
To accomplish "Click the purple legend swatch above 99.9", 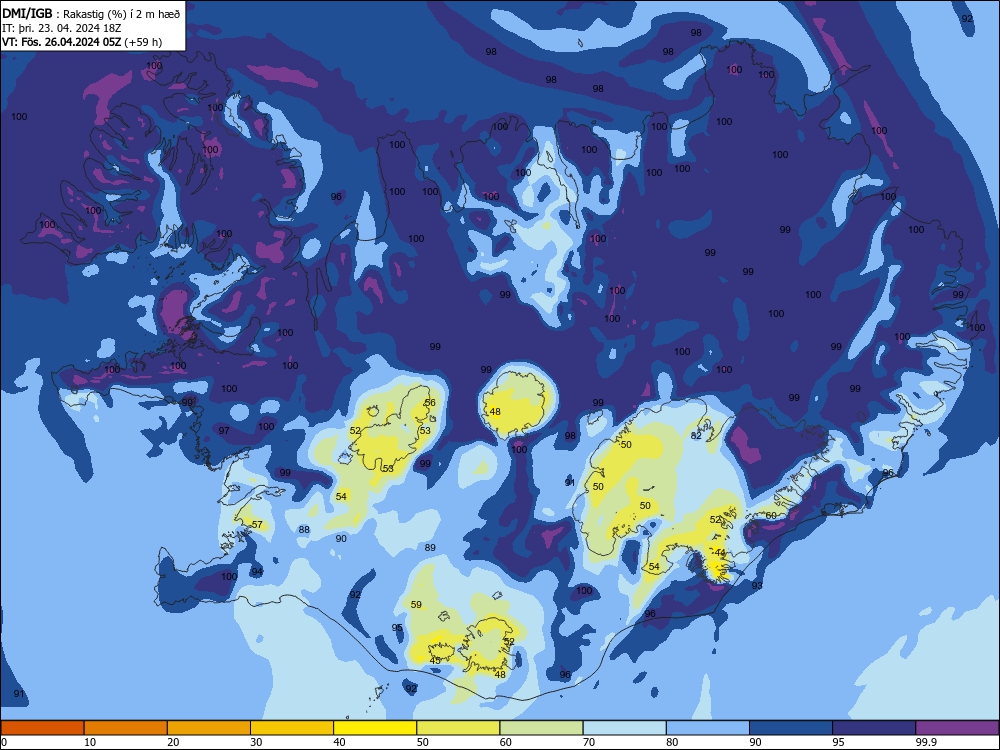I will tap(957, 728).
